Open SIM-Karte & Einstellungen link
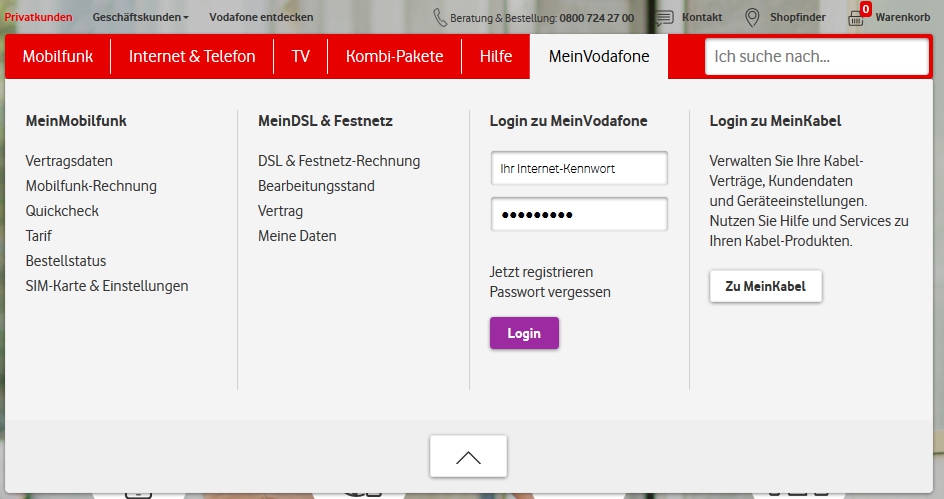 click(107, 286)
